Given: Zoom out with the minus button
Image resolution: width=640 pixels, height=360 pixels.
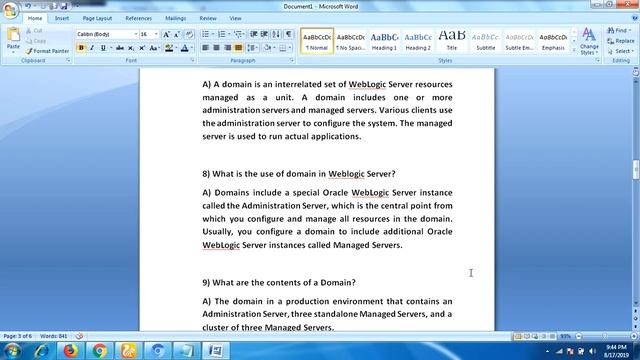Looking at the screenshot, I should click(578, 336).
